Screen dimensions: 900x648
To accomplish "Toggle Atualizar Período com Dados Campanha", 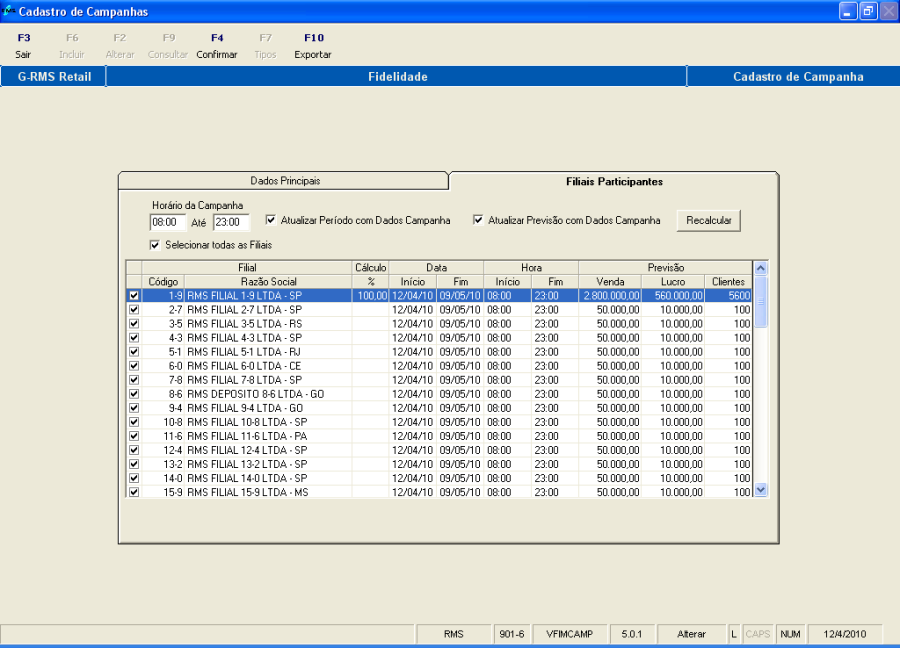I will [x=271, y=220].
